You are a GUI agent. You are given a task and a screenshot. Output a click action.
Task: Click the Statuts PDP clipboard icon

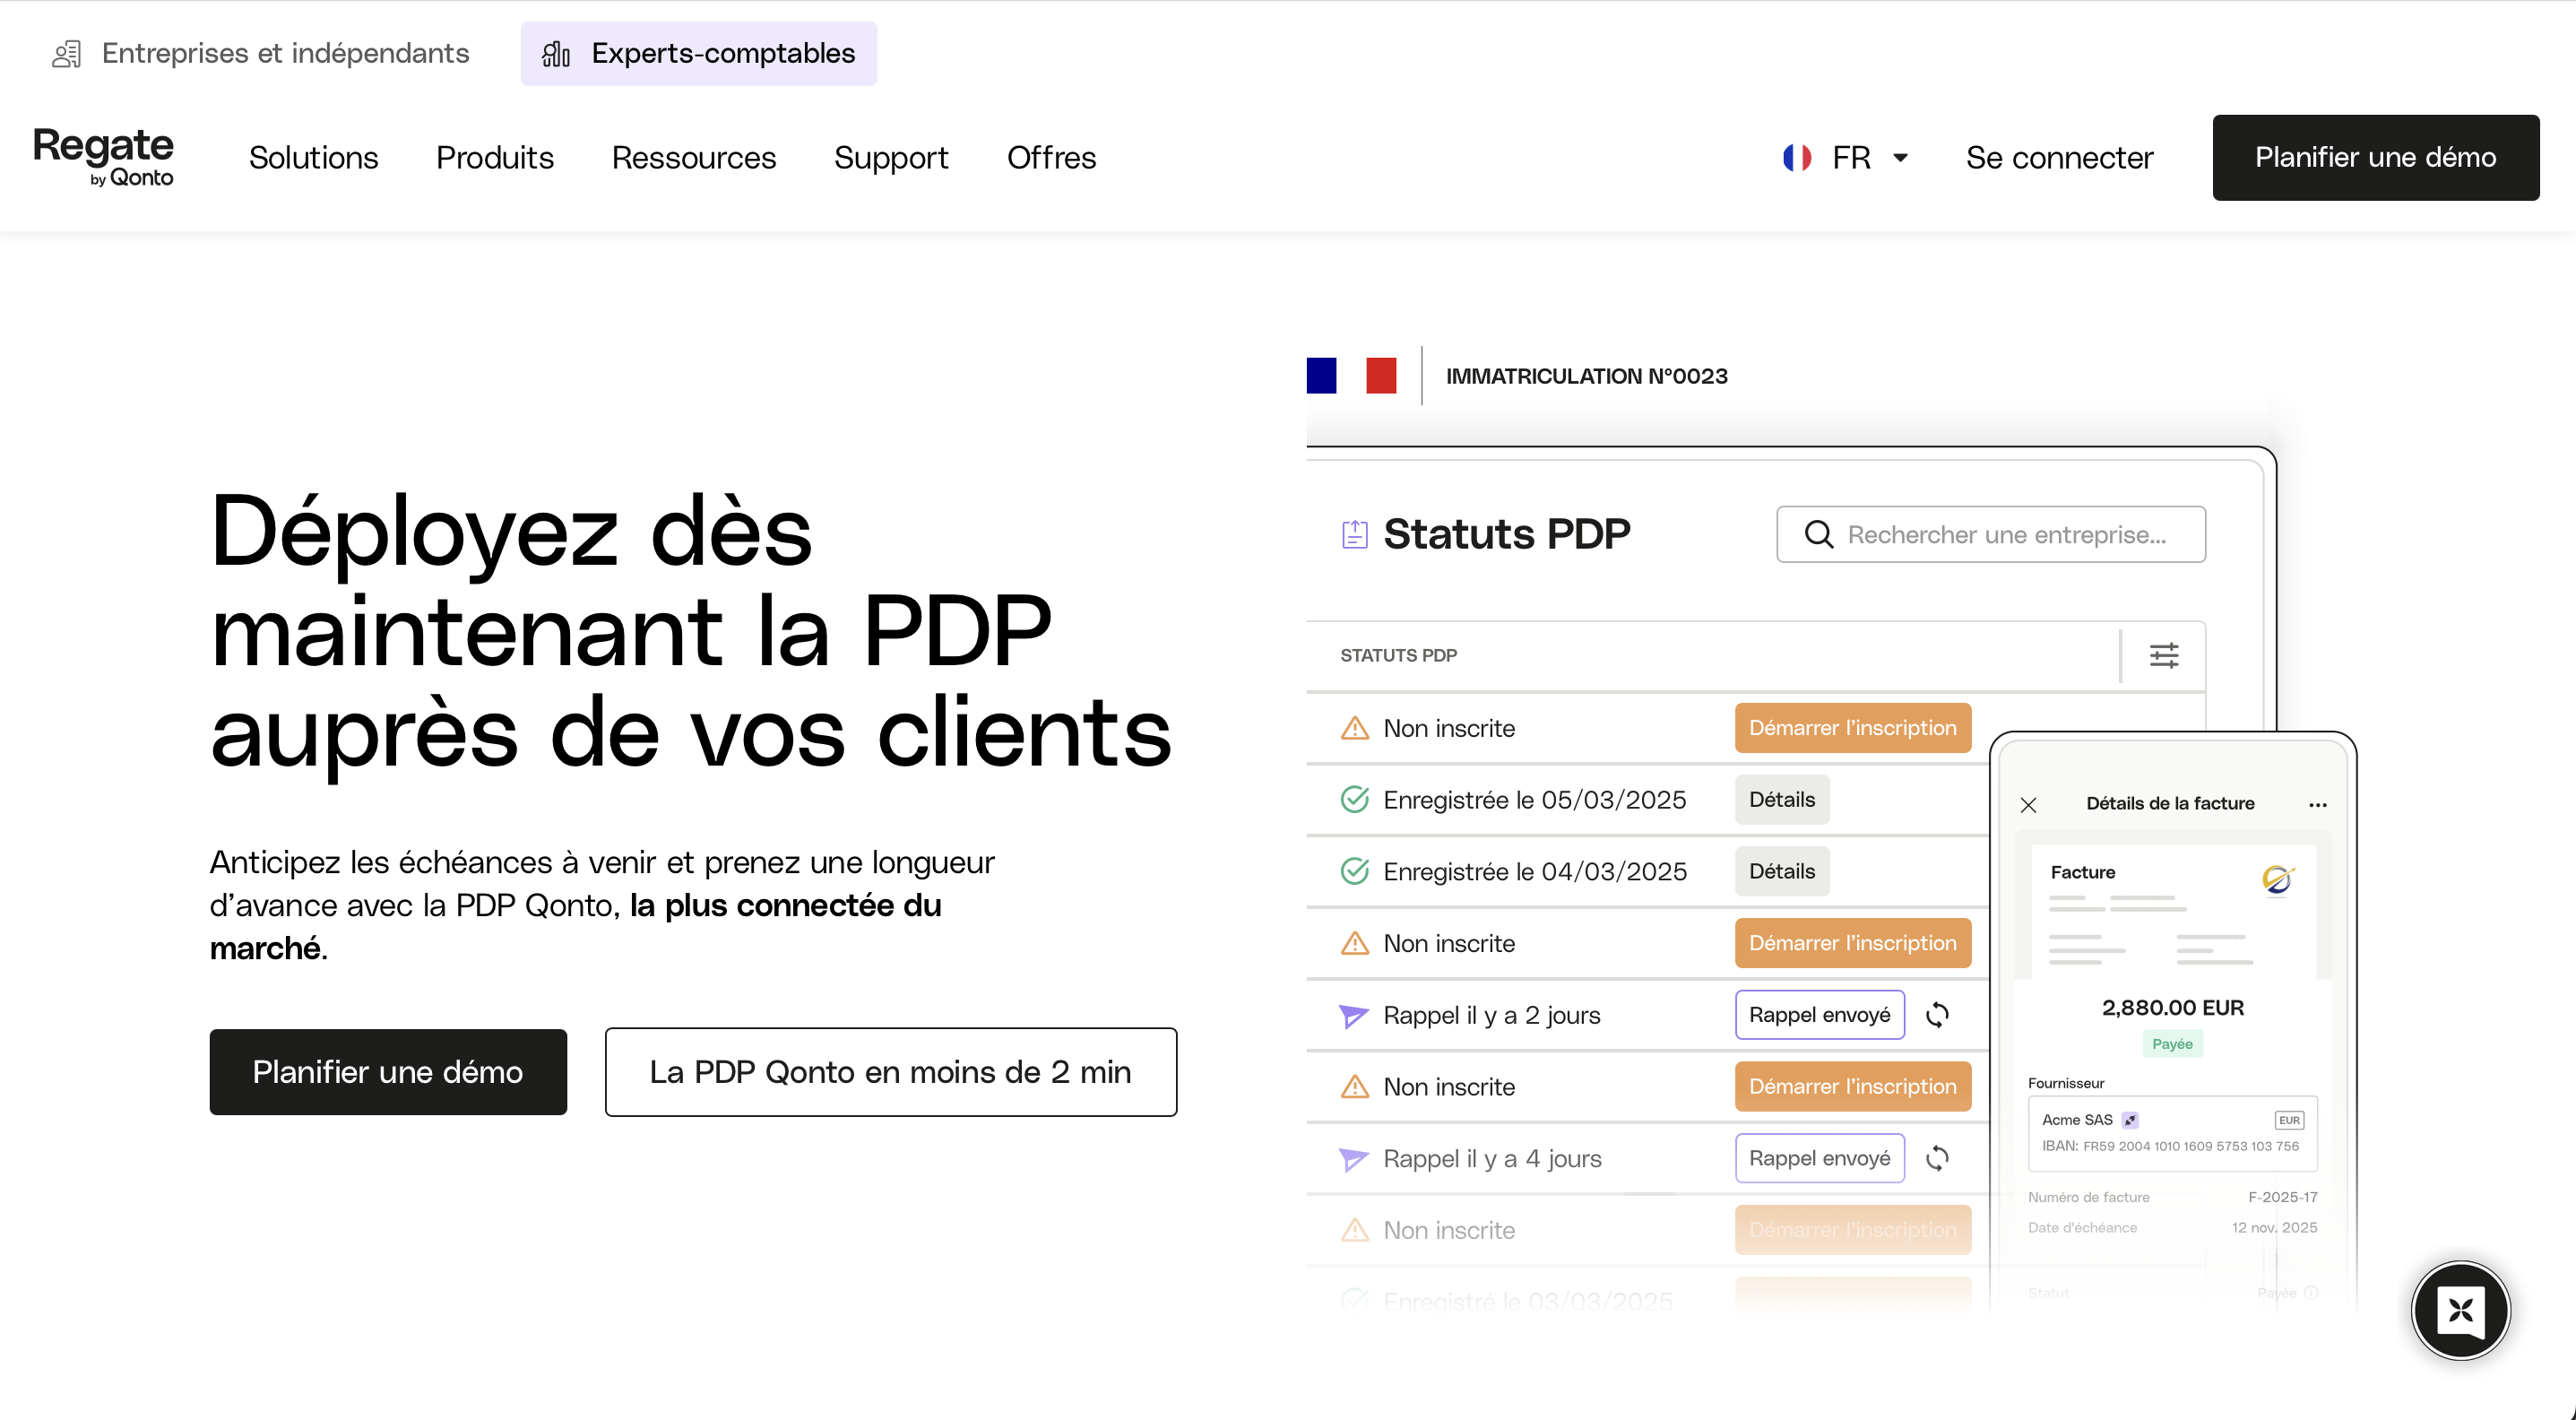tap(1354, 535)
